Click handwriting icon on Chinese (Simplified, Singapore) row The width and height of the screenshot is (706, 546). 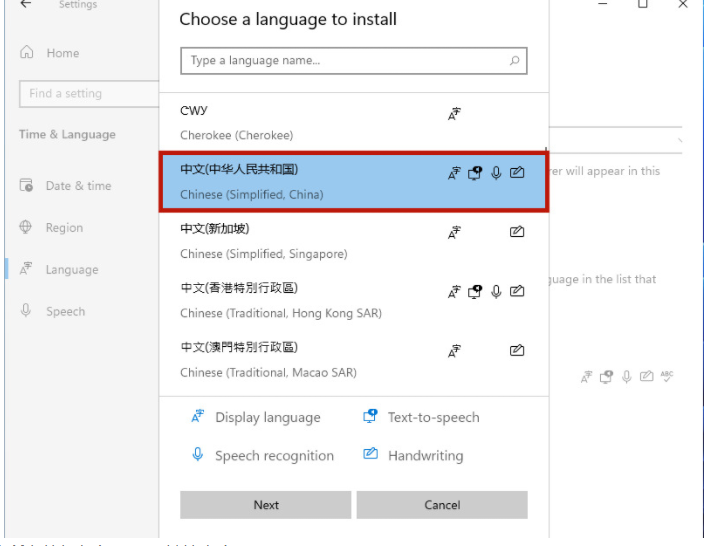click(x=517, y=232)
